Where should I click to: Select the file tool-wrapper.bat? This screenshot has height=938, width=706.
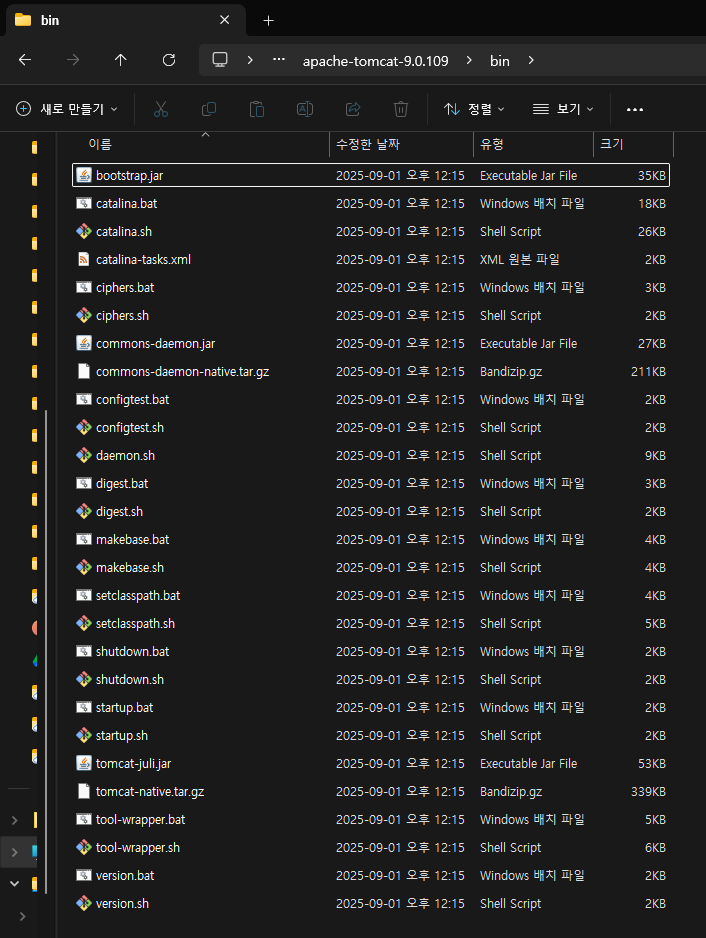click(371, 820)
